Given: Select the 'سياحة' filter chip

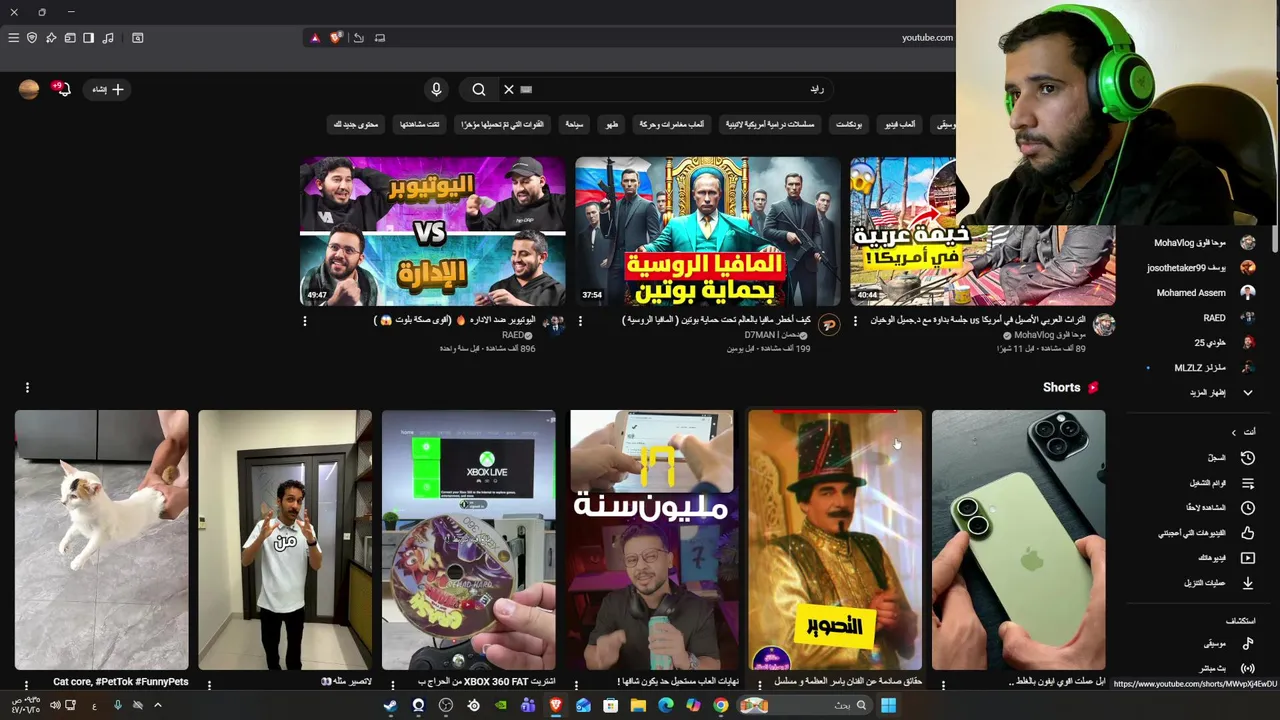Looking at the screenshot, I should 574,124.
